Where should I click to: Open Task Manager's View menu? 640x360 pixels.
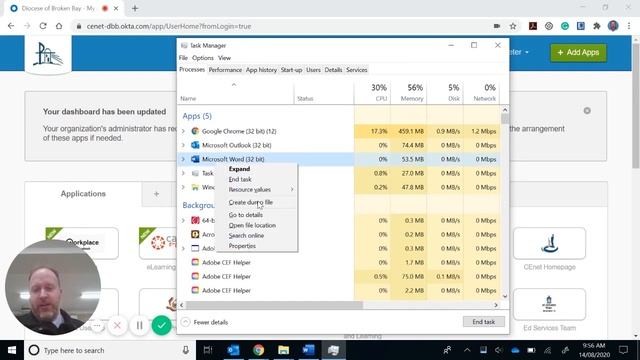click(x=224, y=58)
